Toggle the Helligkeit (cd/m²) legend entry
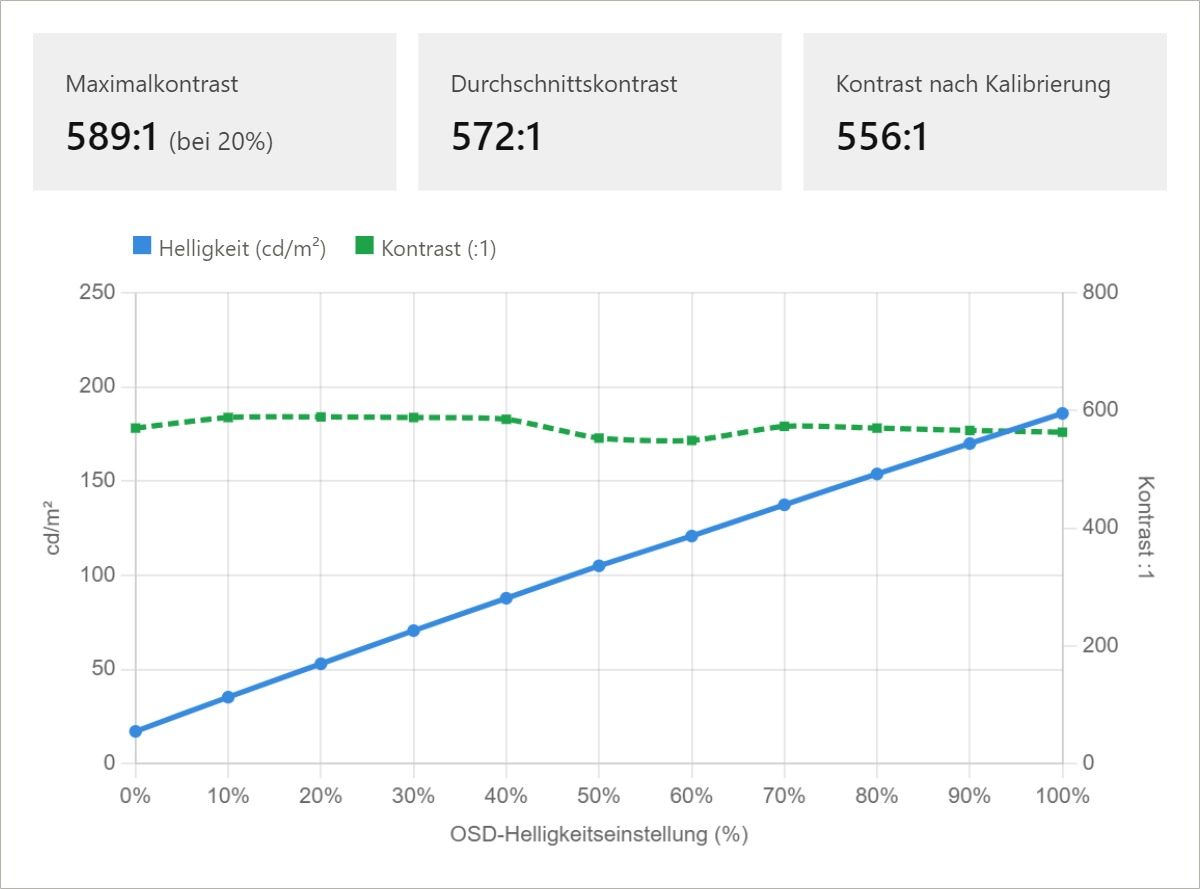The image size is (1200, 889). tap(230, 247)
